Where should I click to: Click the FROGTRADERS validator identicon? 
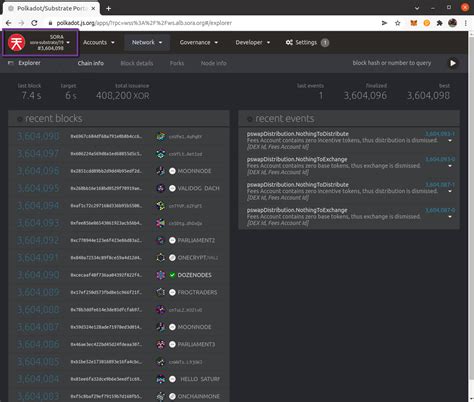point(161,292)
